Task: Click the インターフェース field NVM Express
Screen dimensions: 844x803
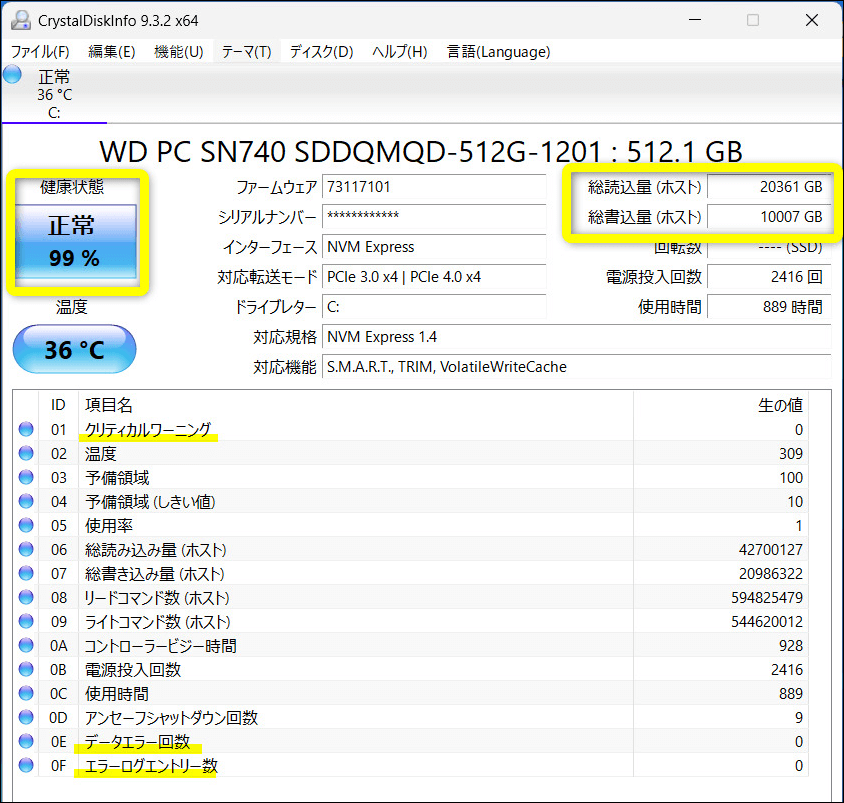Action: [x=434, y=246]
